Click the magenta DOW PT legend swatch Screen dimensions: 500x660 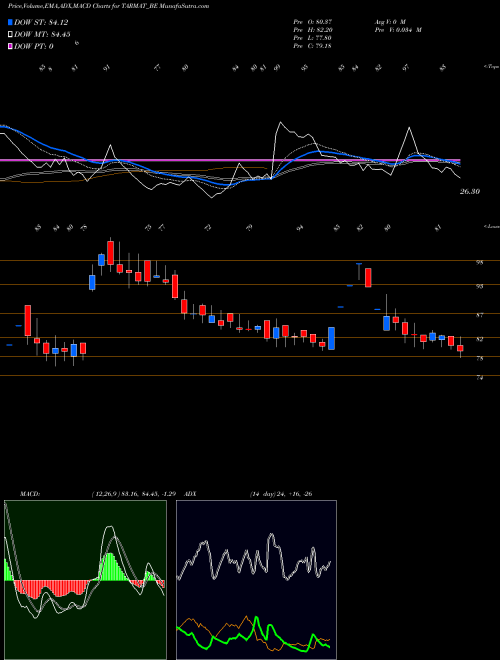click(11, 46)
